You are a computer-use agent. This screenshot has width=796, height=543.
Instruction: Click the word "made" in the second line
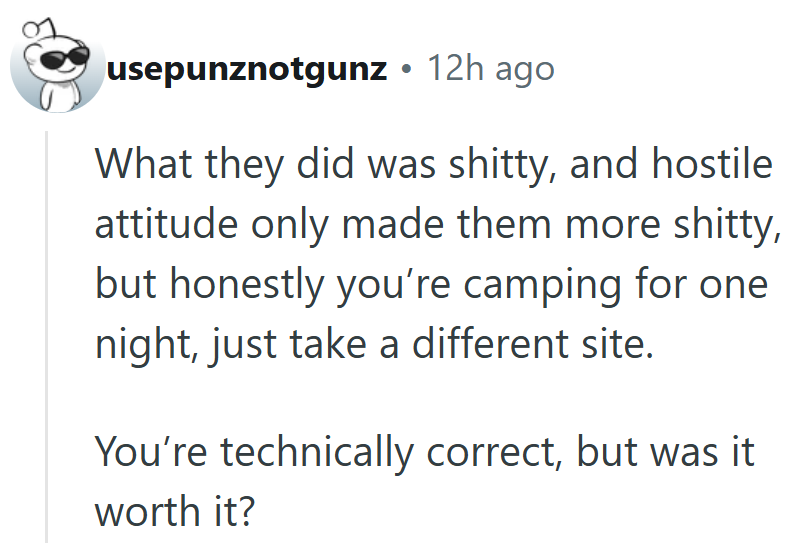click(381, 226)
